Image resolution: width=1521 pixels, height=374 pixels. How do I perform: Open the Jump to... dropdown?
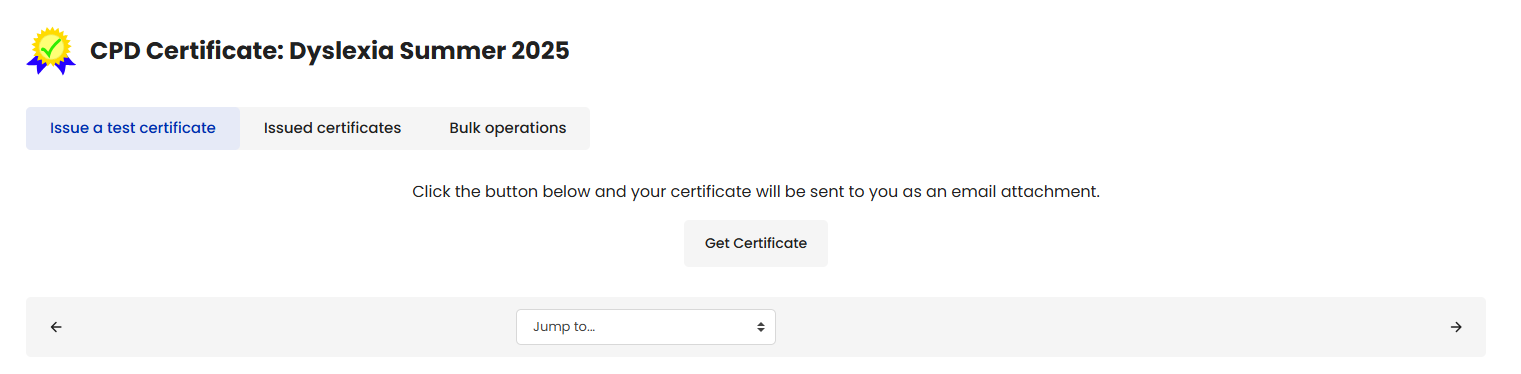point(646,327)
